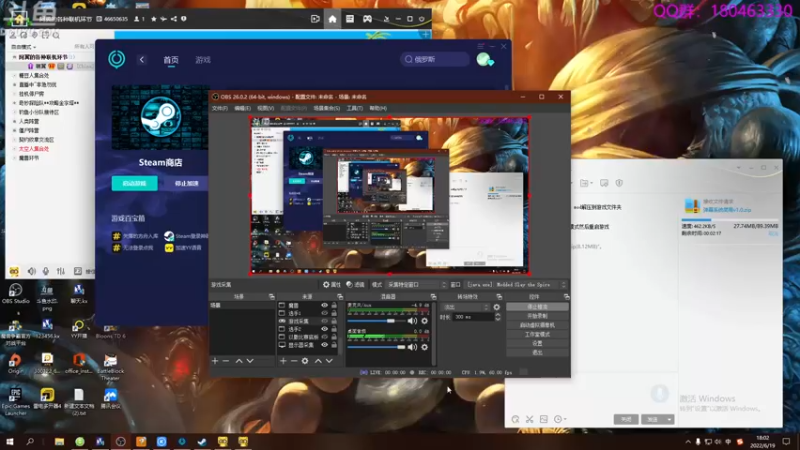Click the gamepad icon in YY top bar
Viewport: 800px width, 450px height.
click(x=367, y=19)
